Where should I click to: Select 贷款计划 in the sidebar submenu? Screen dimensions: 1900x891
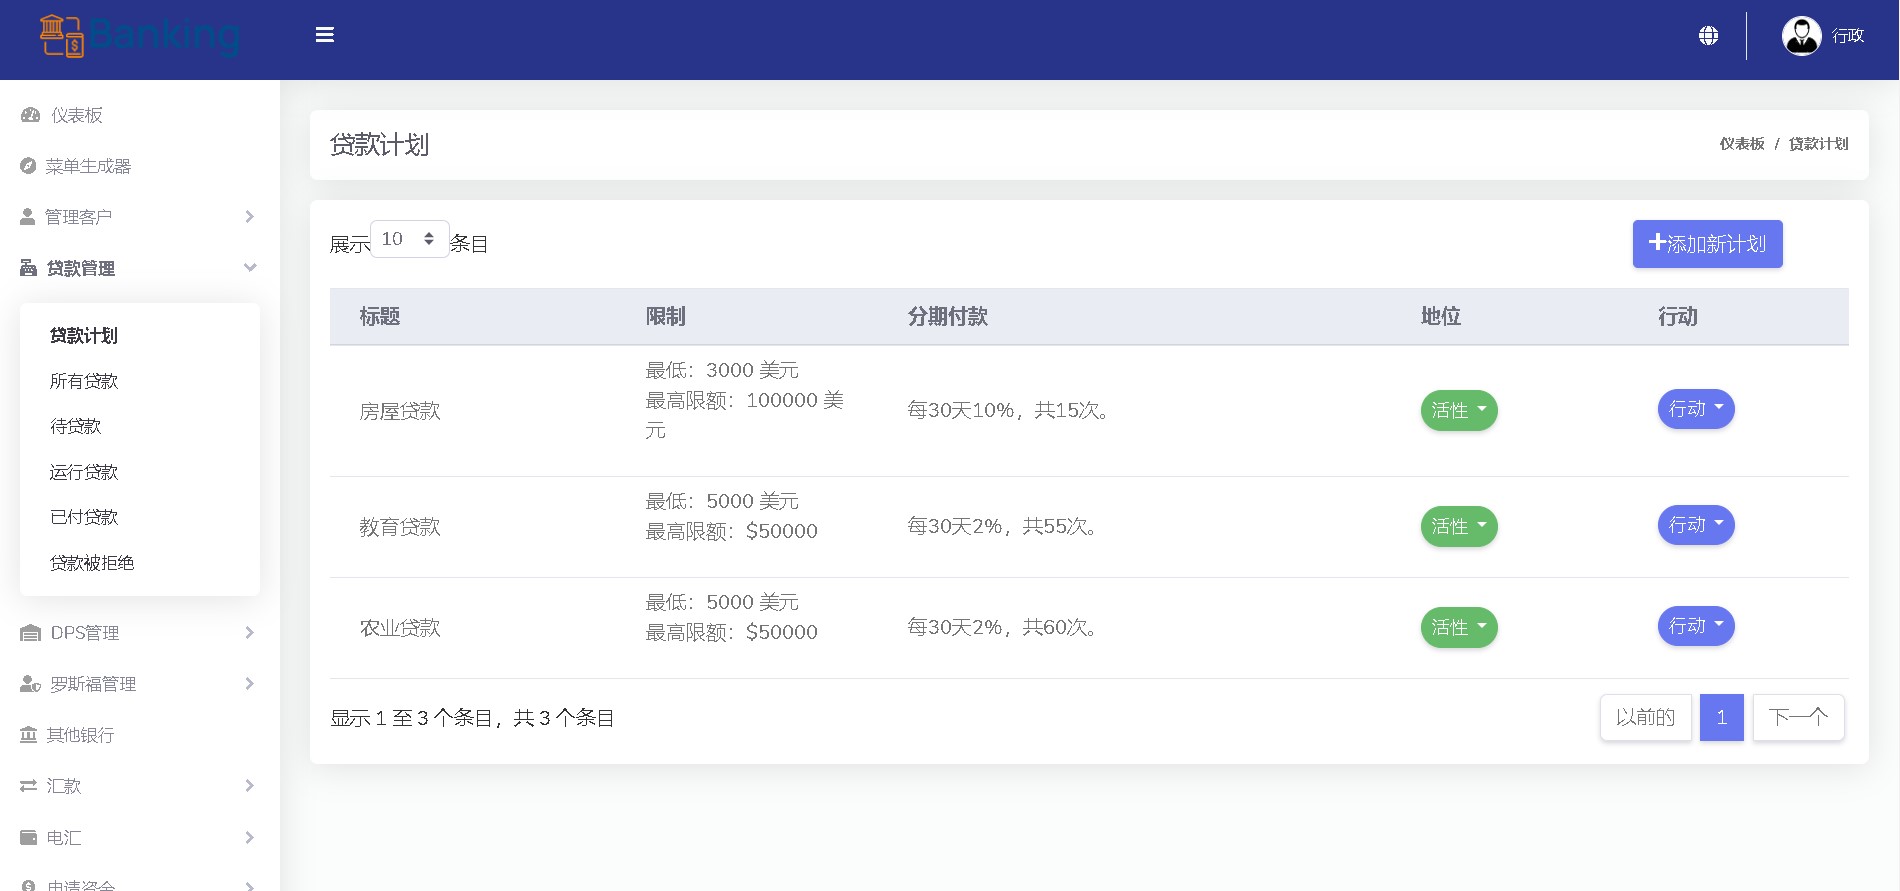[x=84, y=336]
